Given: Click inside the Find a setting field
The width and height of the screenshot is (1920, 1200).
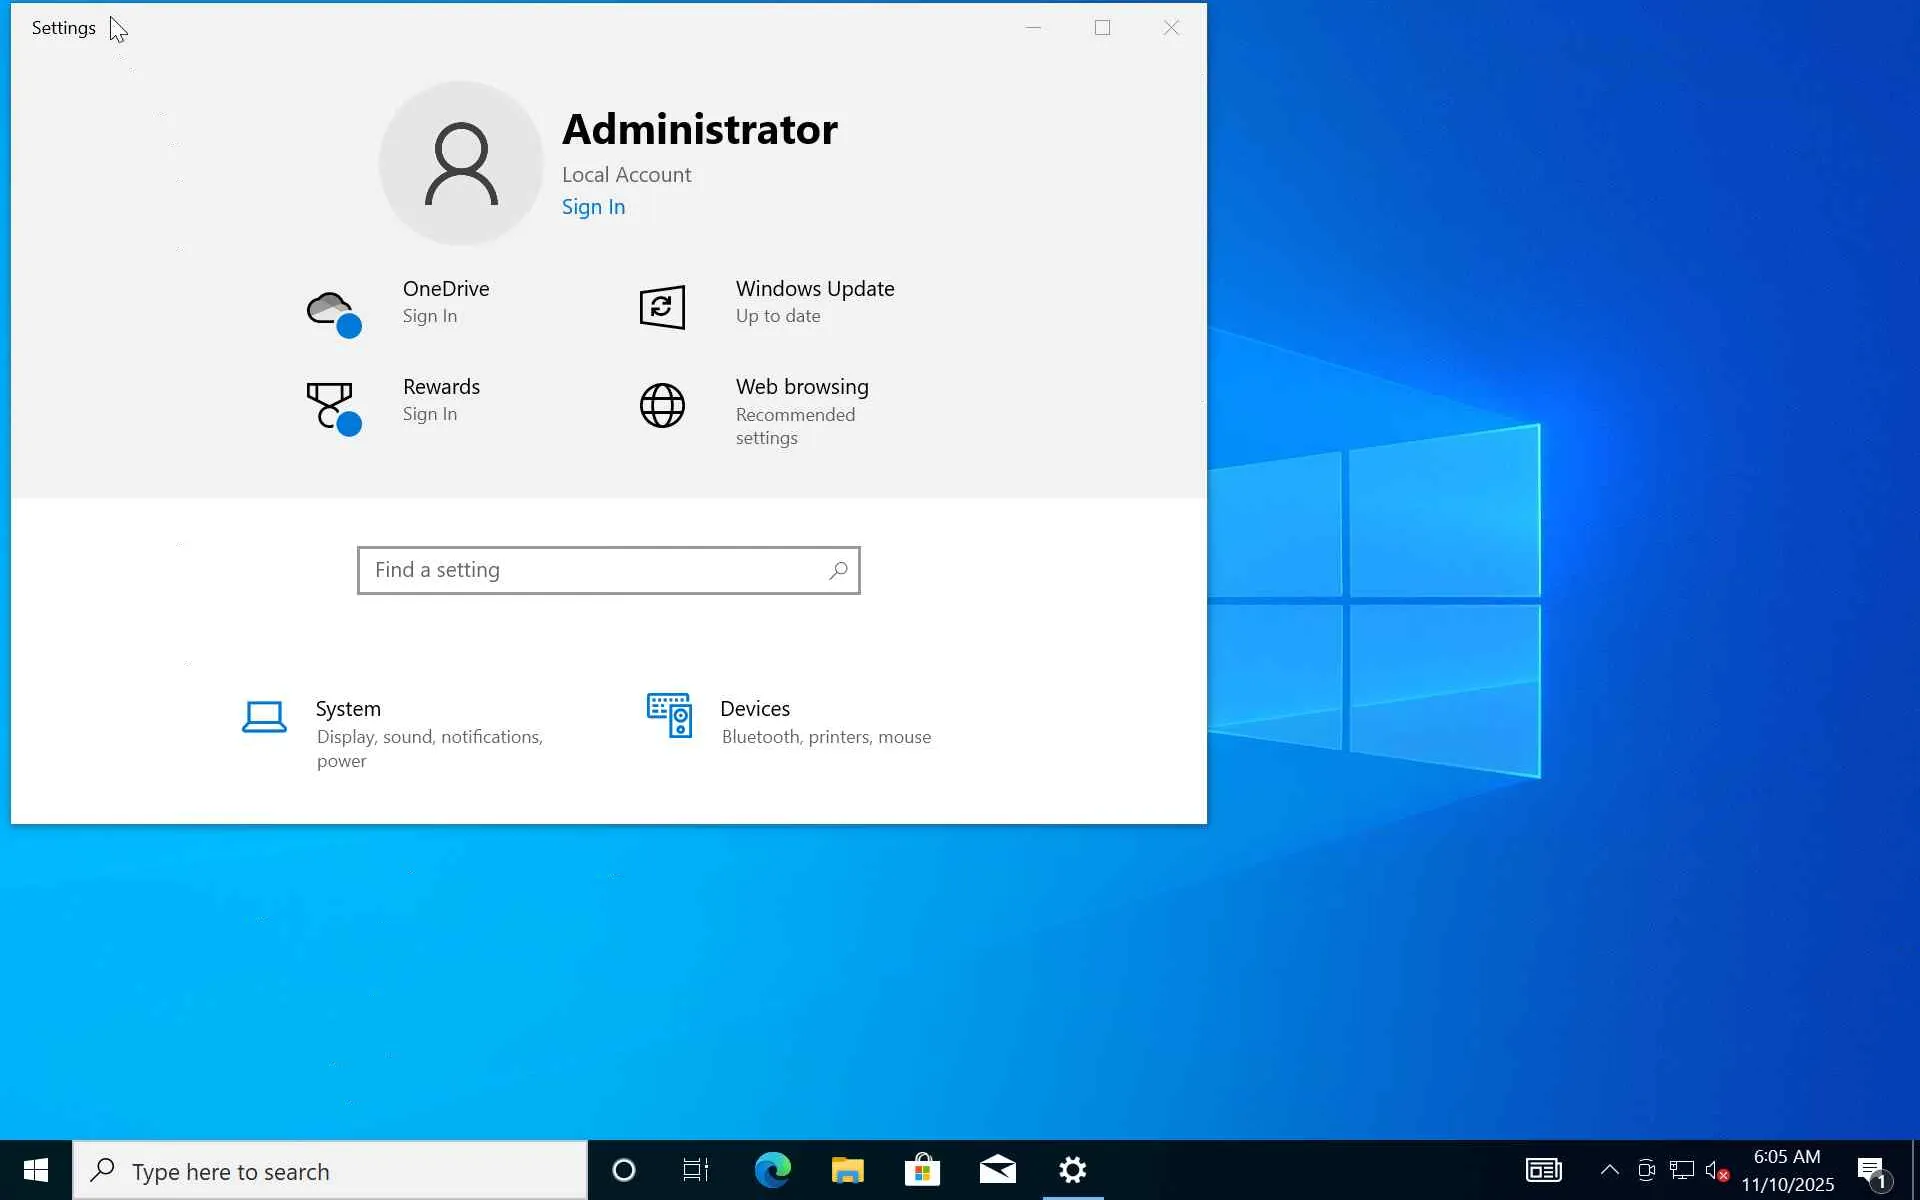Looking at the screenshot, I should tap(590, 570).
